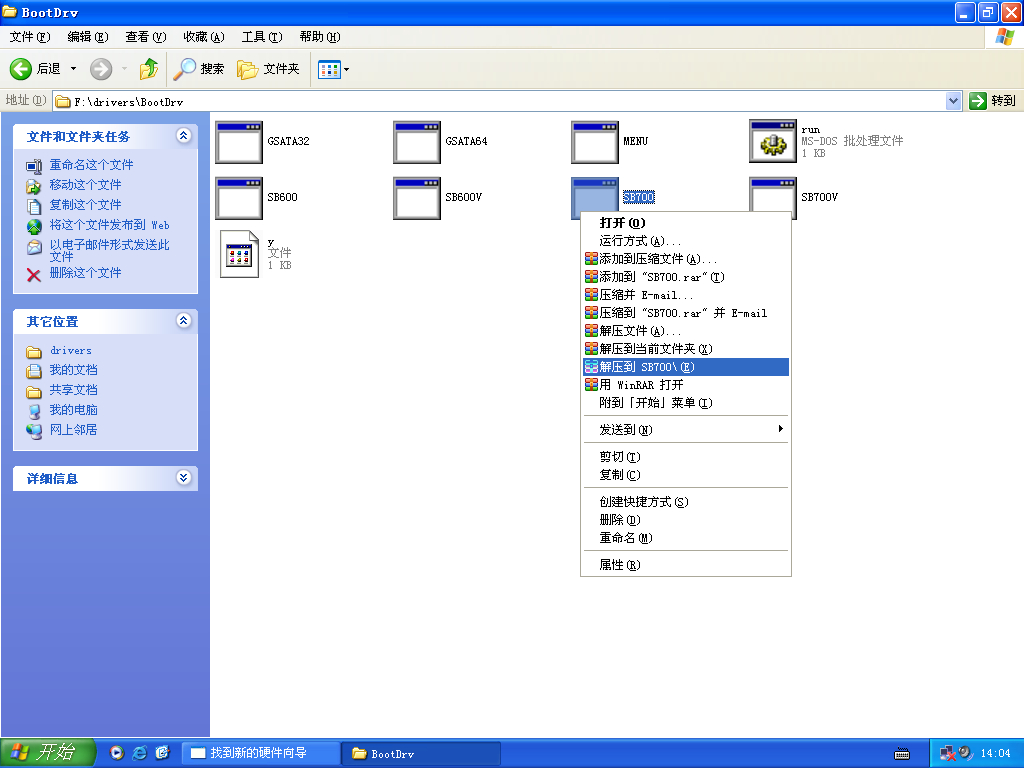Expand the address bar dropdown arrow
The width and height of the screenshot is (1024, 768).
tap(953, 101)
